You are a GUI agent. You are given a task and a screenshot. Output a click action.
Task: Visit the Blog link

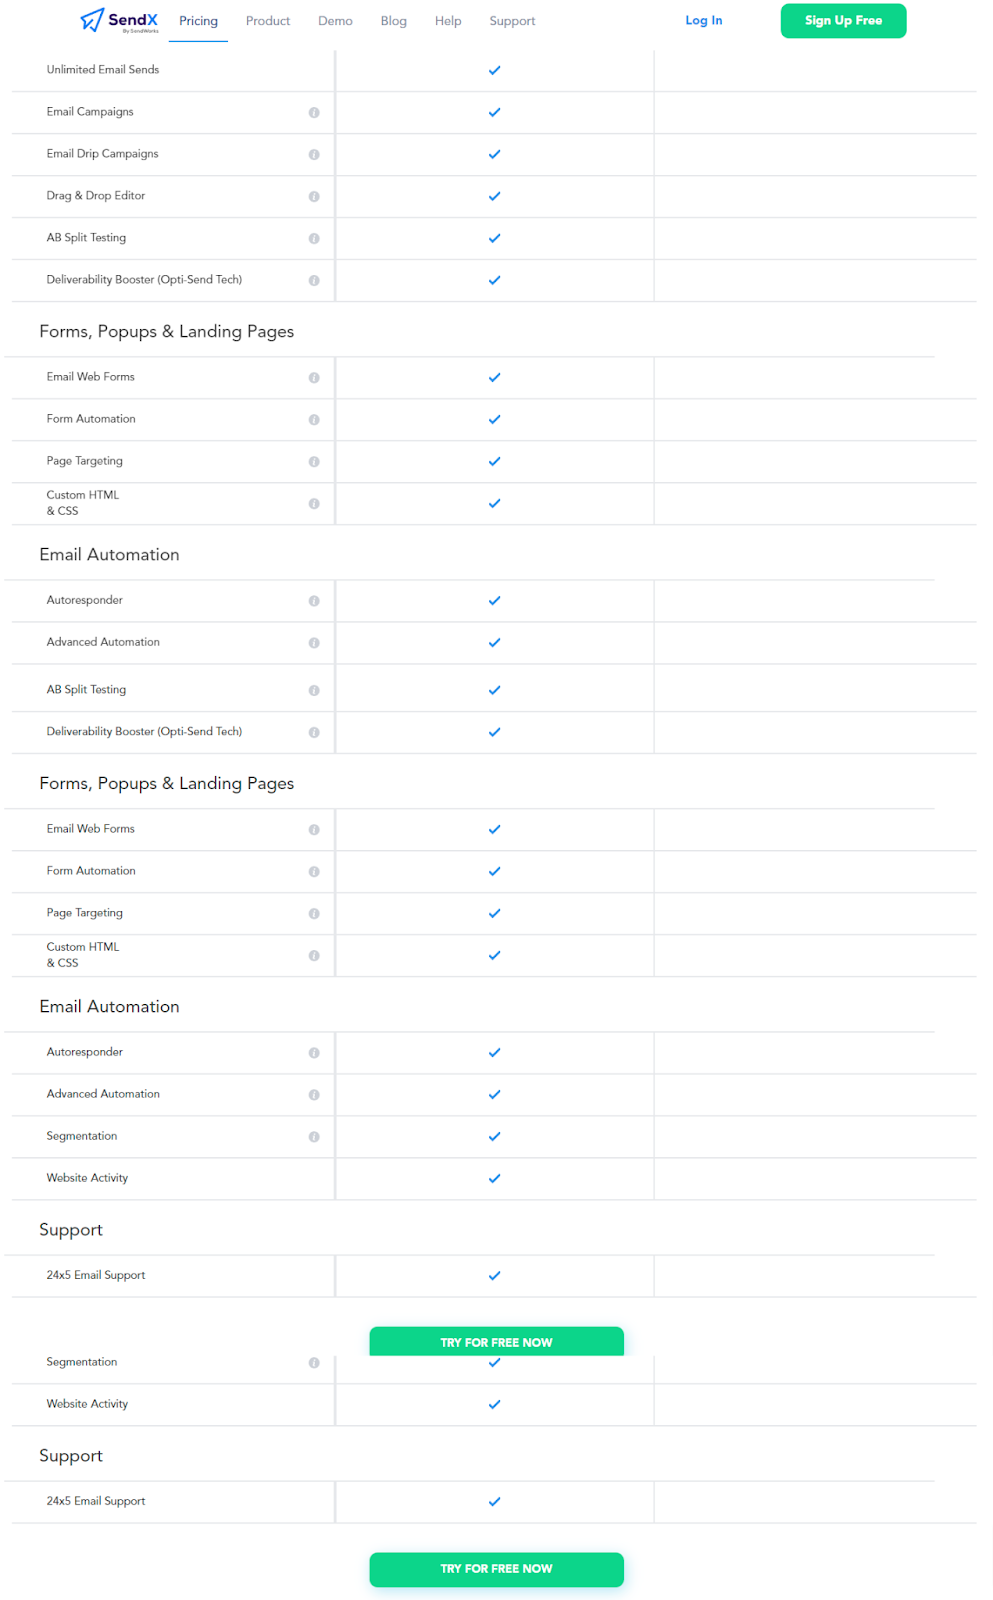(394, 21)
